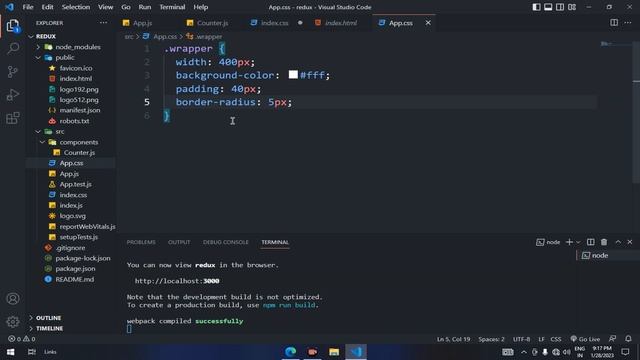
Task: Switch to the OUTPUT panel tab
Action: click(x=179, y=242)
